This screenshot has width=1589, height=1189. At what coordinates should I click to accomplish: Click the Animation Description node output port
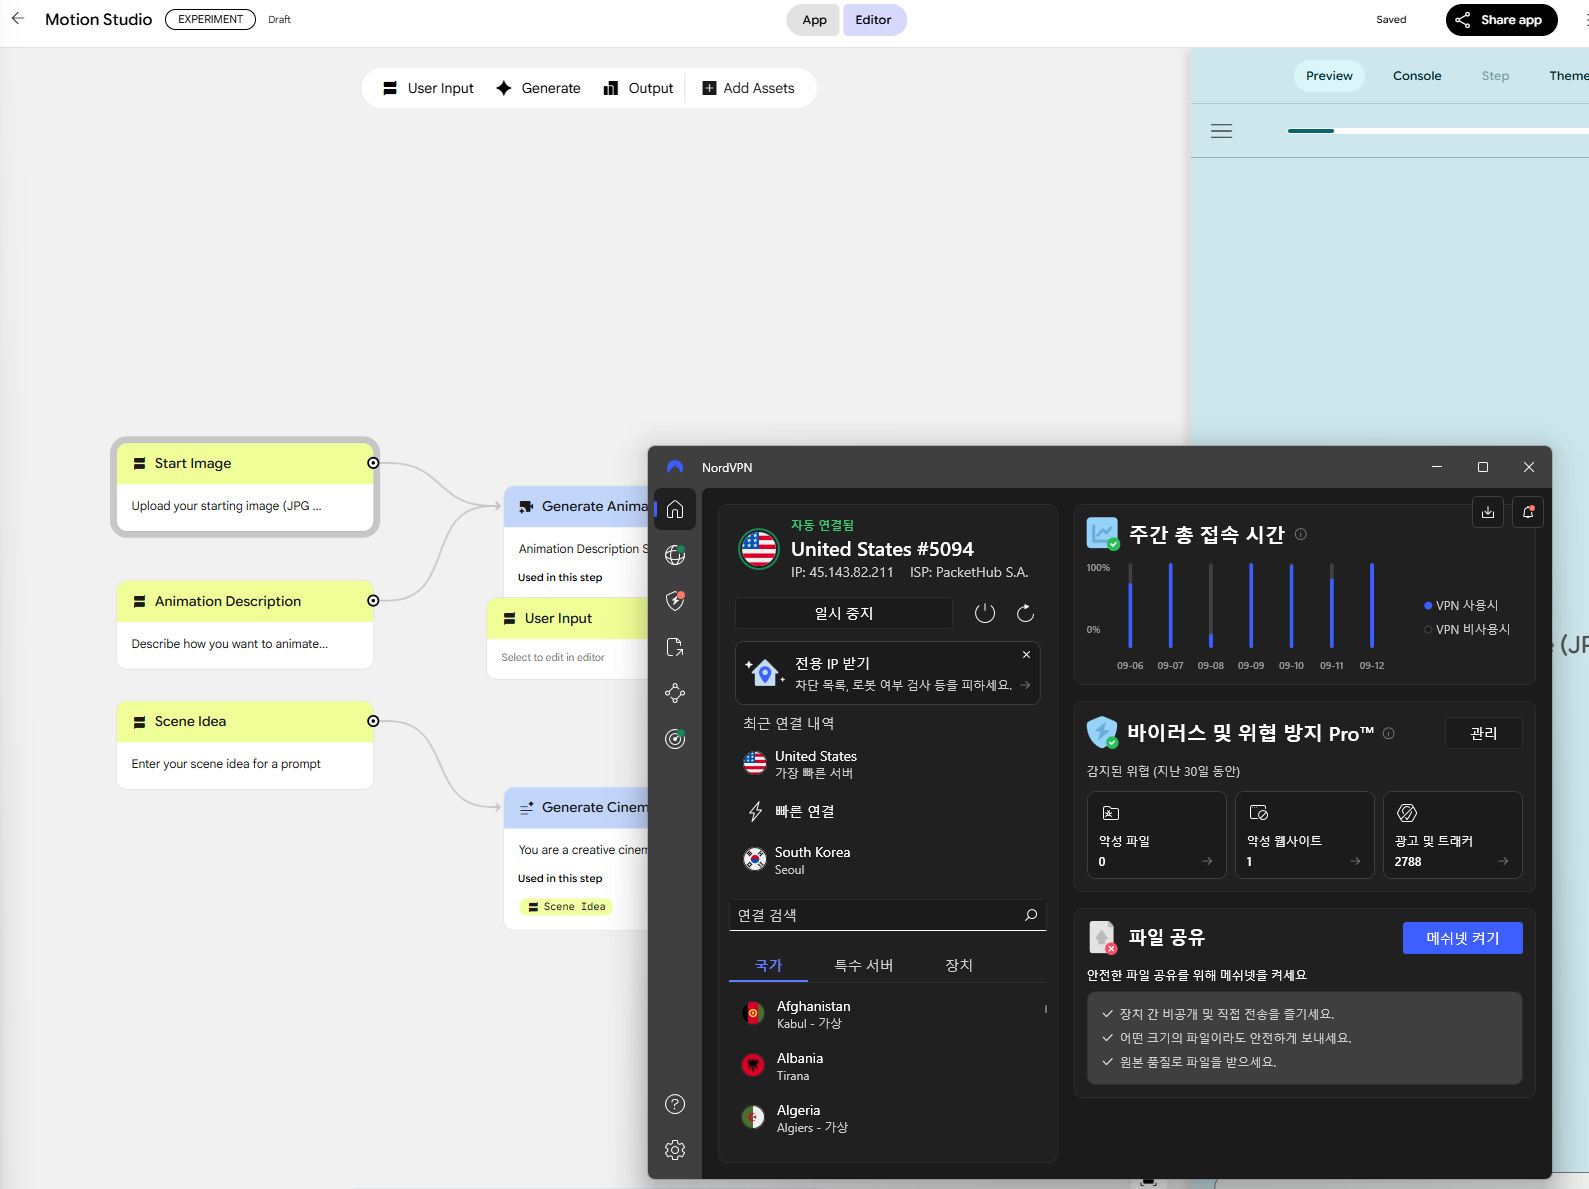click(x=373, y=601)
